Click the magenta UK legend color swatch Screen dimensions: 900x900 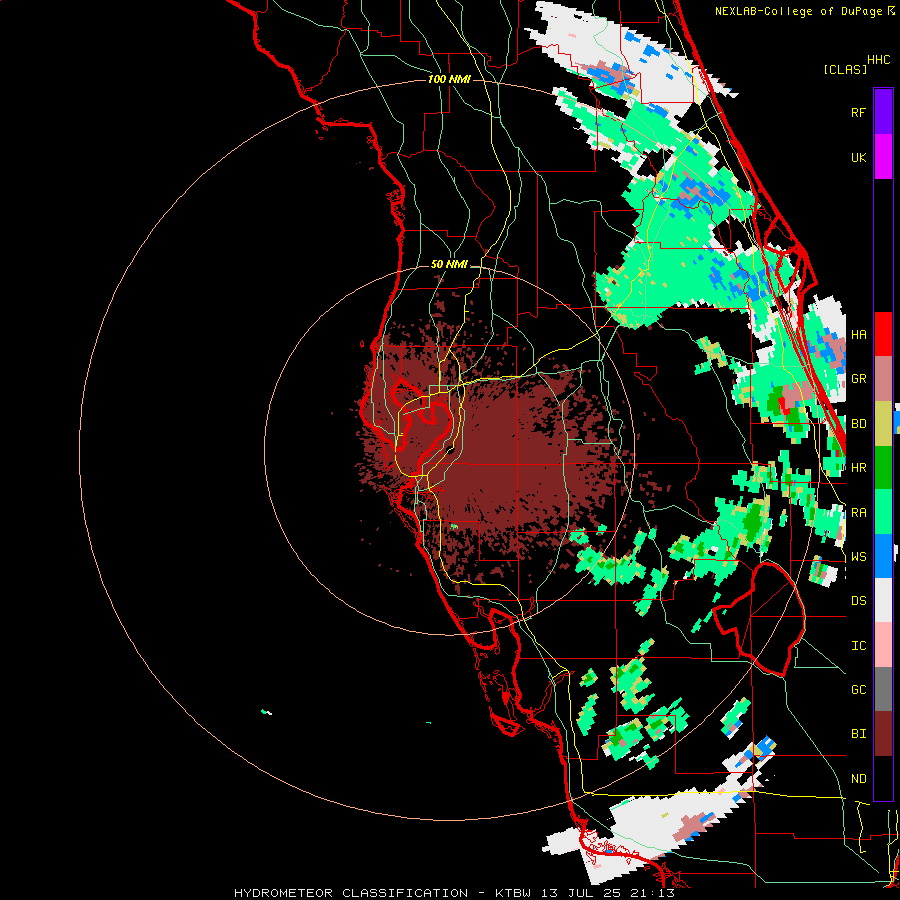[x=883, y=157]
